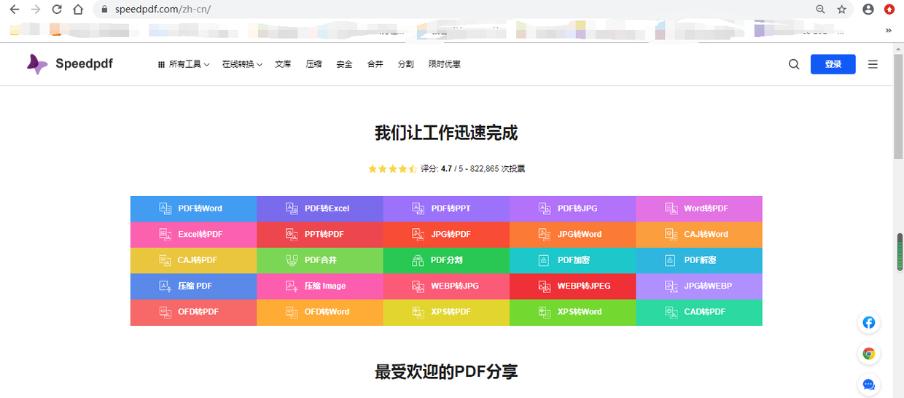The width and height of the screenshot is (904, 398).
Task: Open the JPG转WEBP tool tile
Action: coord(699,287)
